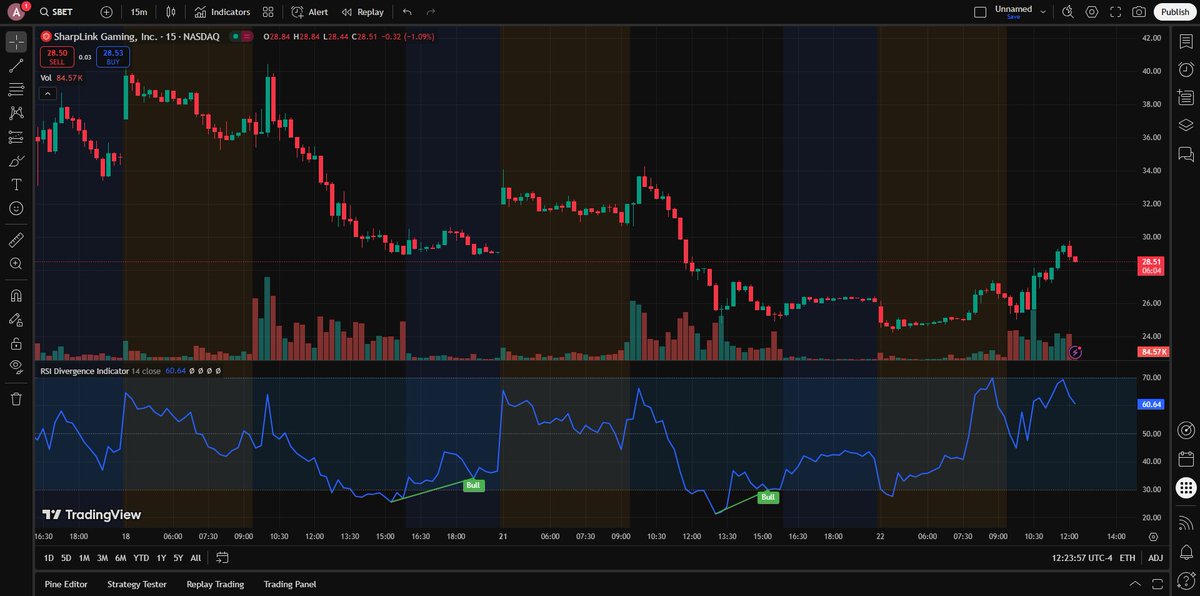Expand the layout menu chevron beside Unnamed
1200x596 pixels.
(1043, 12)
